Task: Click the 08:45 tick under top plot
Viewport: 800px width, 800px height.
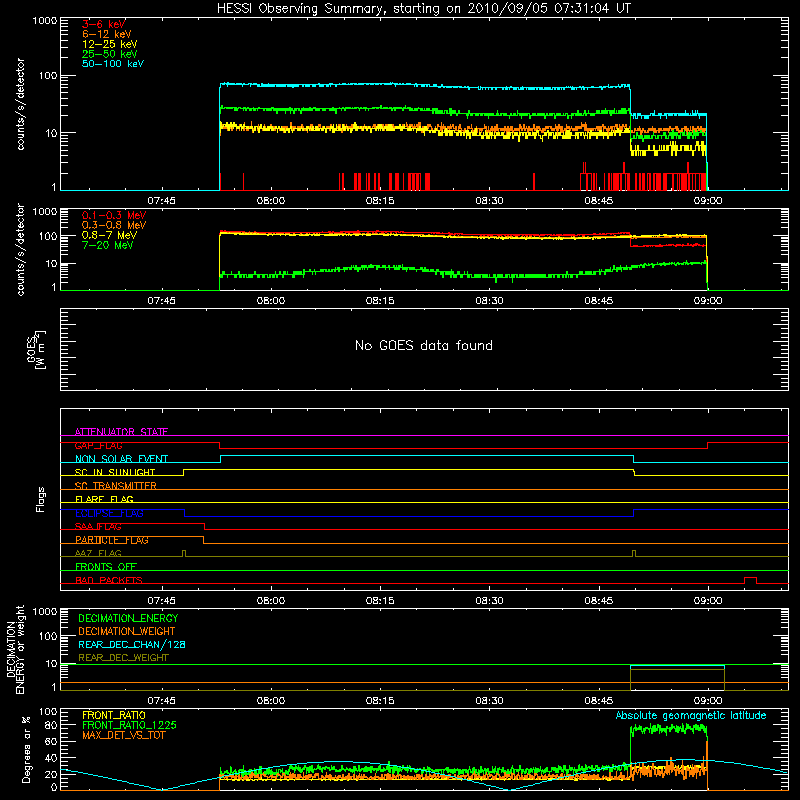Action: (x=598, y=201)
